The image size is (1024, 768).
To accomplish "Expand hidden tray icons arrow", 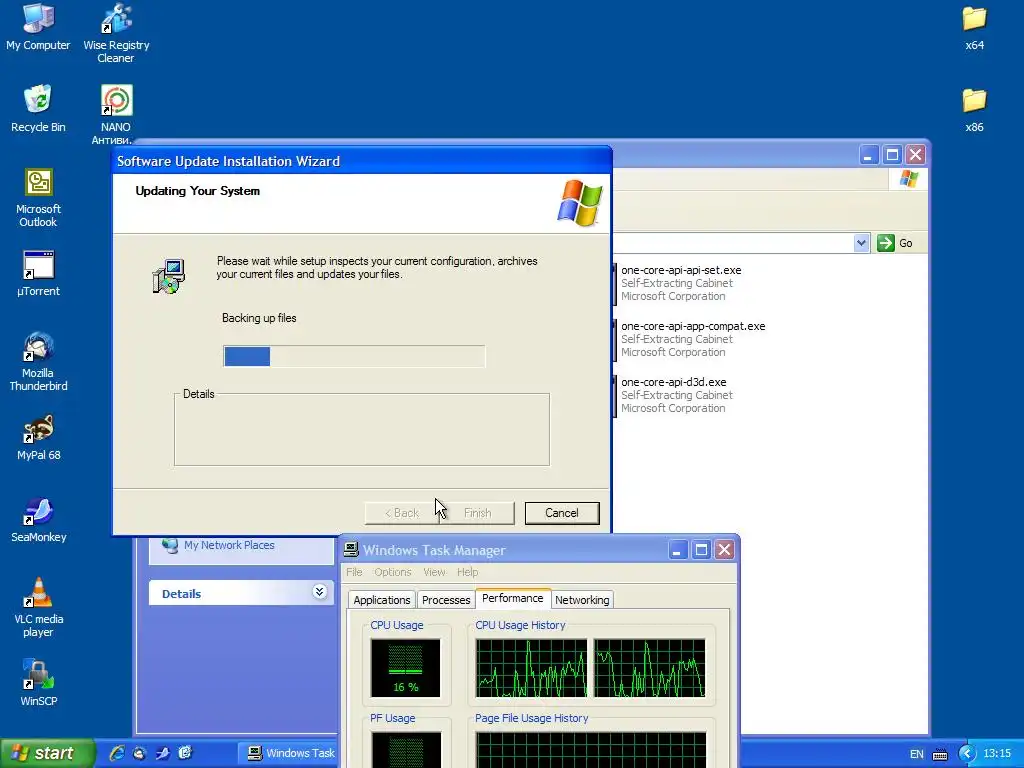I will pos(967,754).
